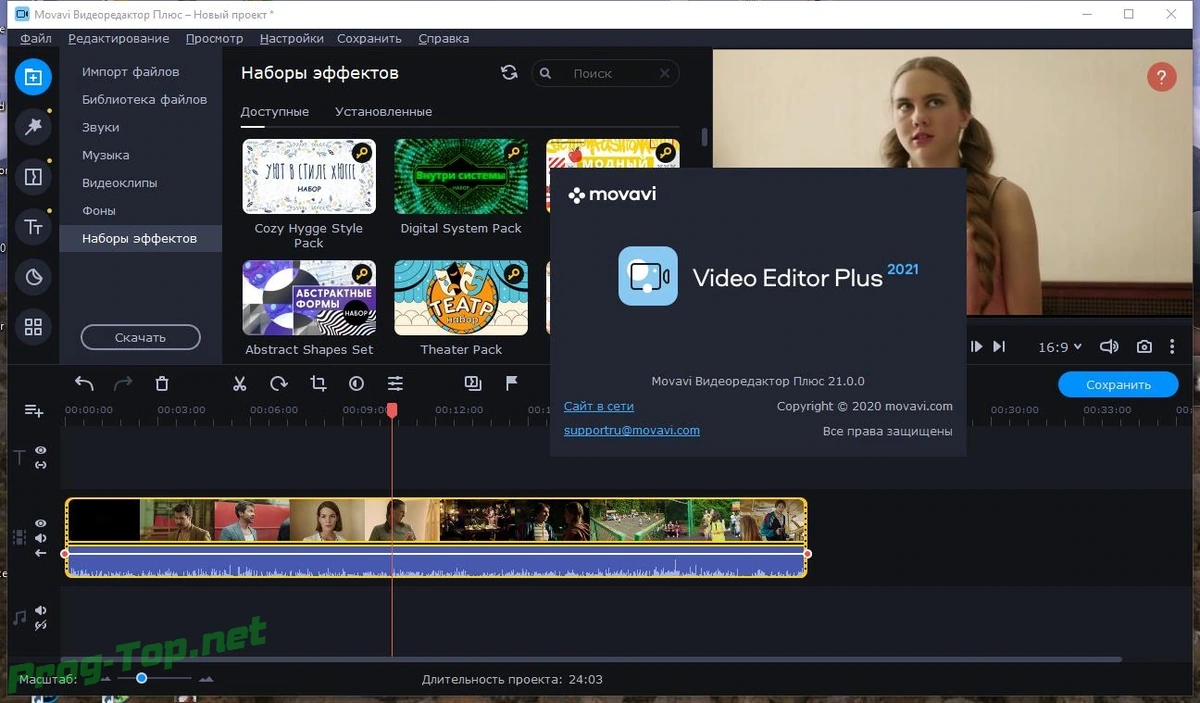Toggle title track link icon
This screenshot has height=703, width=1200.
click(x=41, y=465)
